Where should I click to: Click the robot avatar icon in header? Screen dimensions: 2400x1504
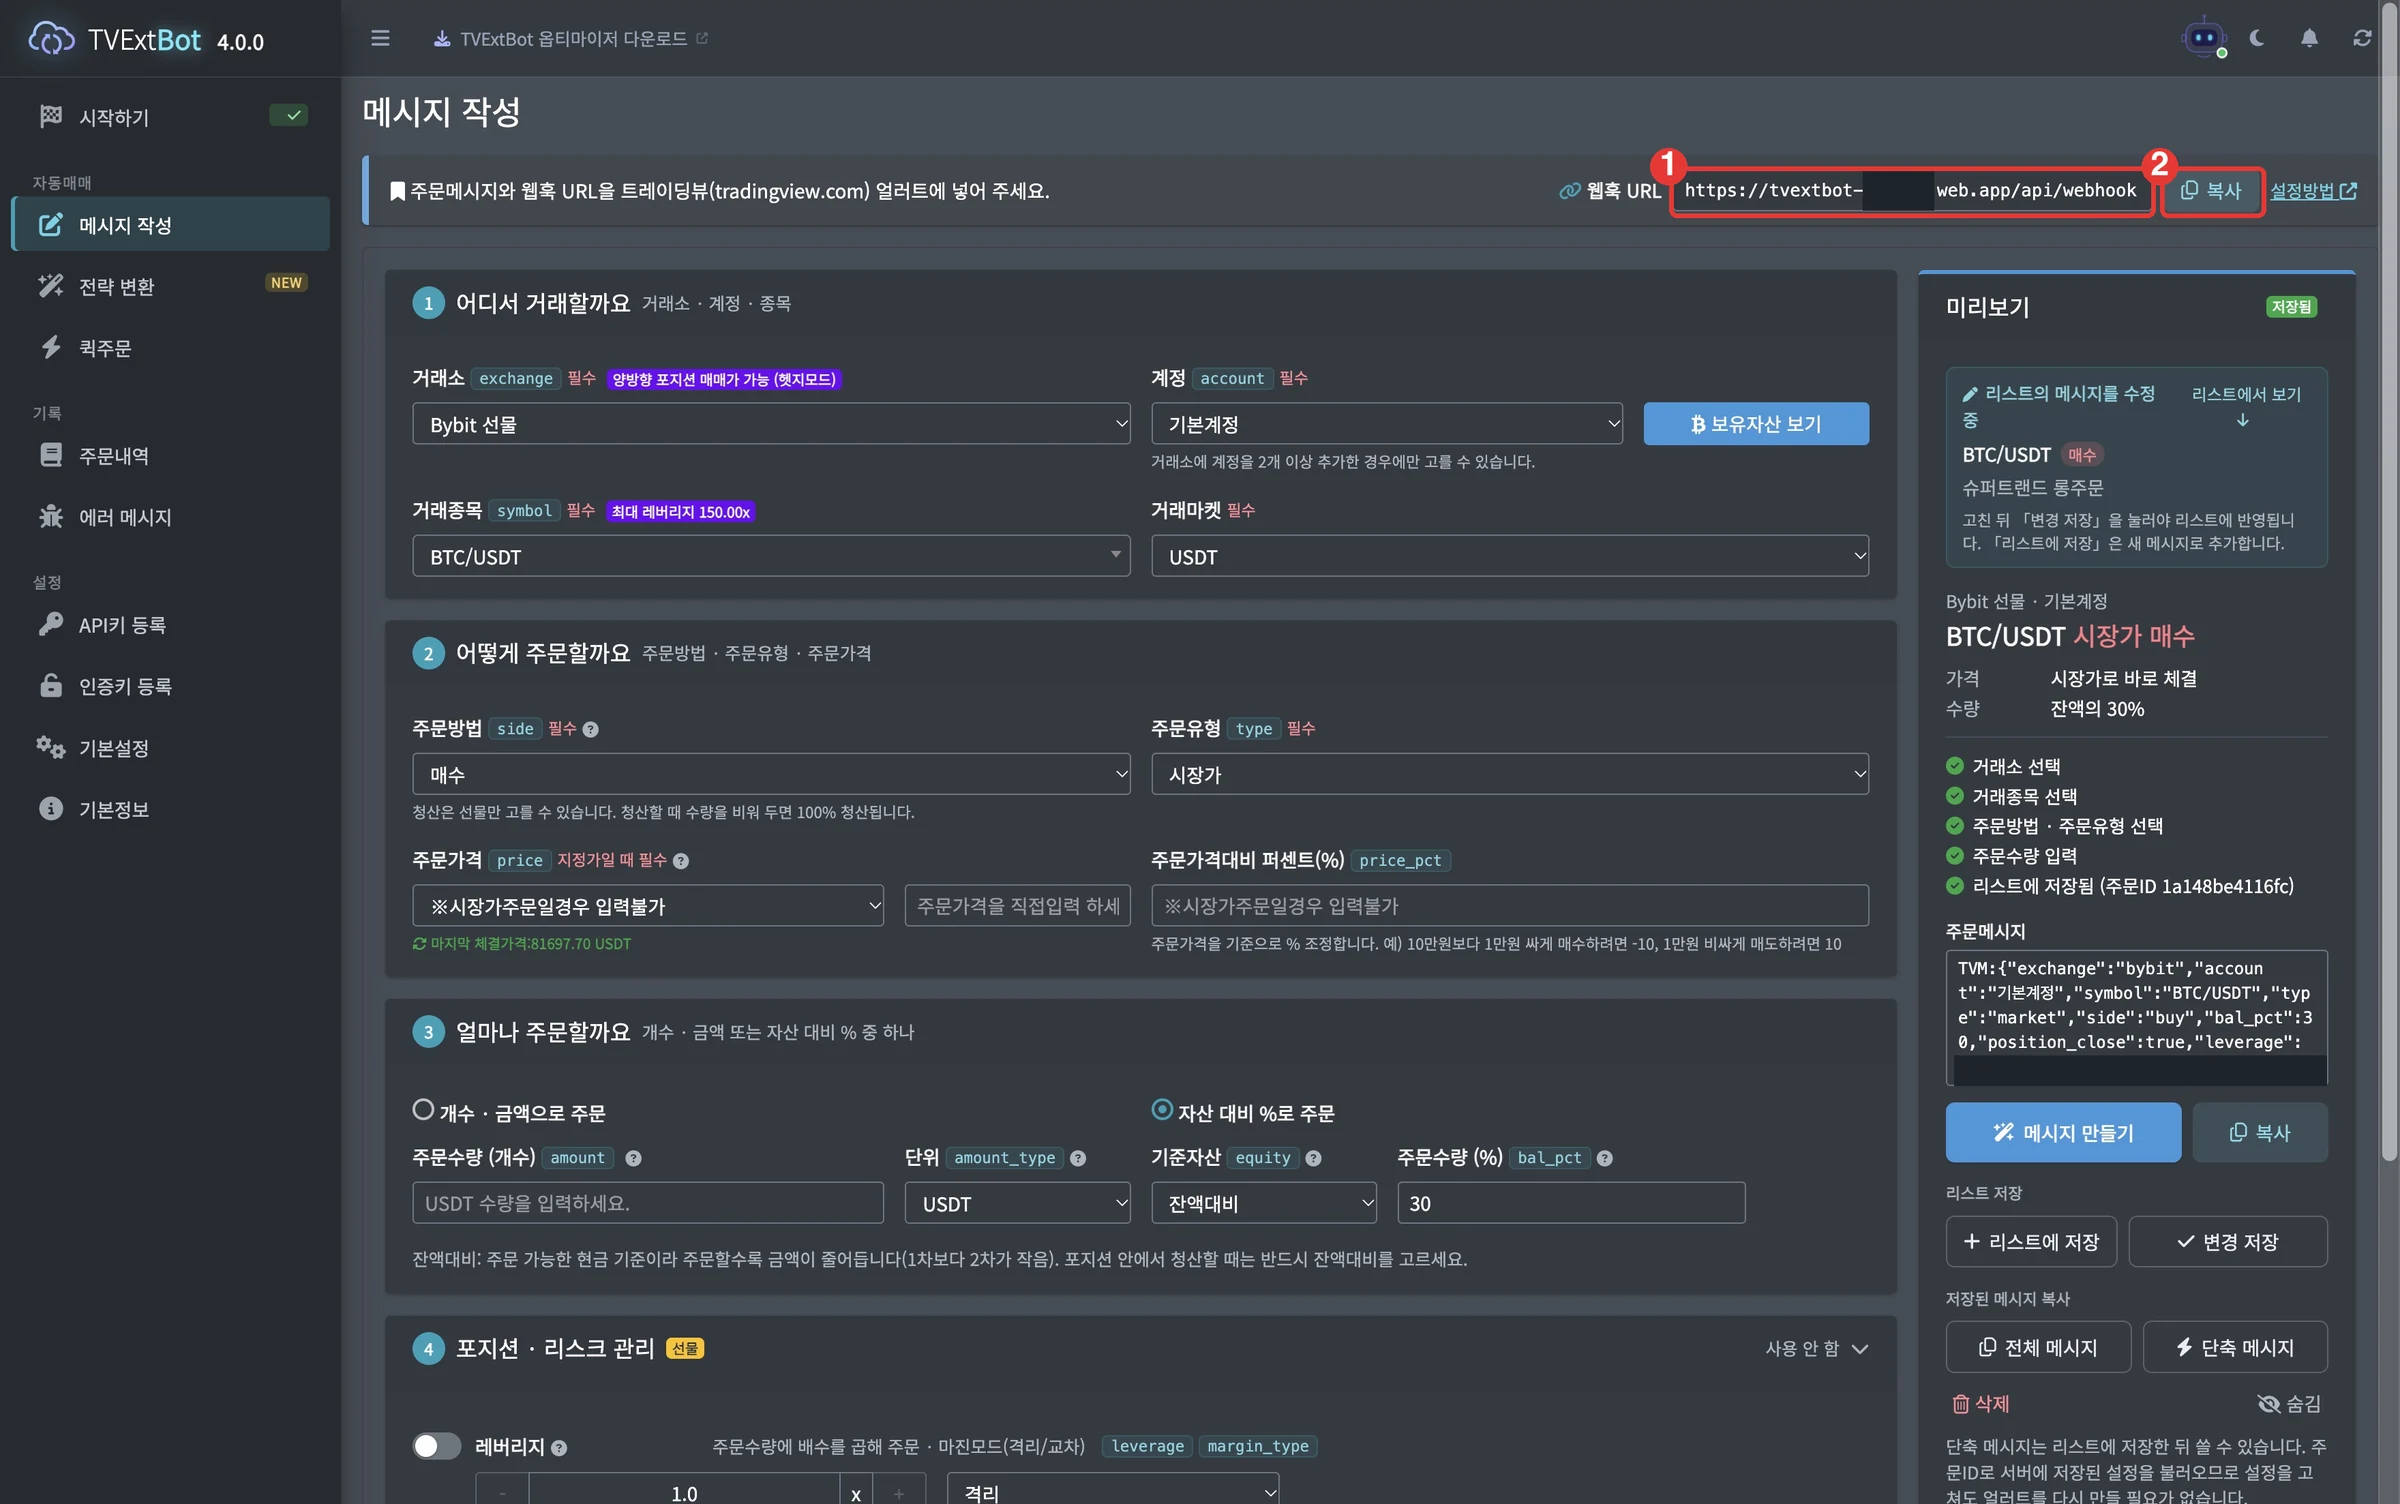(2204, 38)
